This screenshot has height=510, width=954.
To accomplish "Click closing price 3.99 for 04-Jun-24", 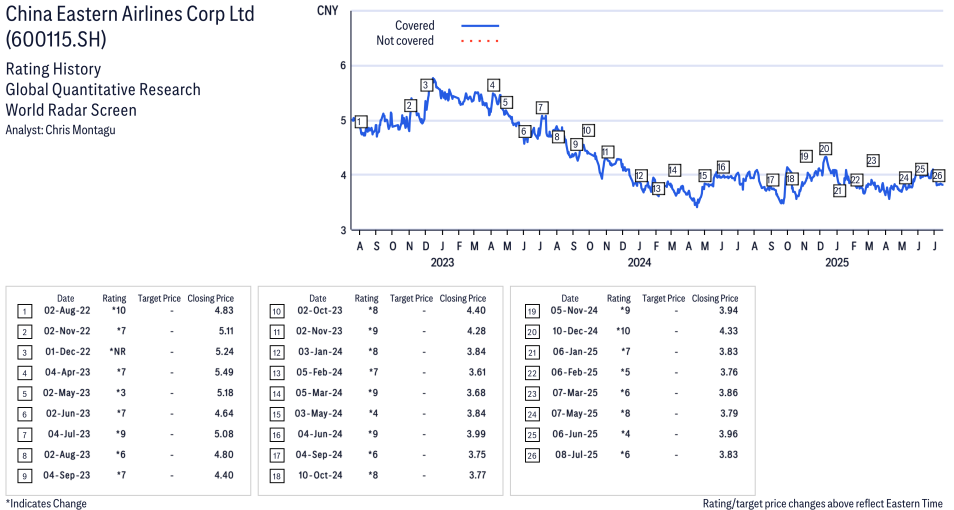I will (476, 435).
